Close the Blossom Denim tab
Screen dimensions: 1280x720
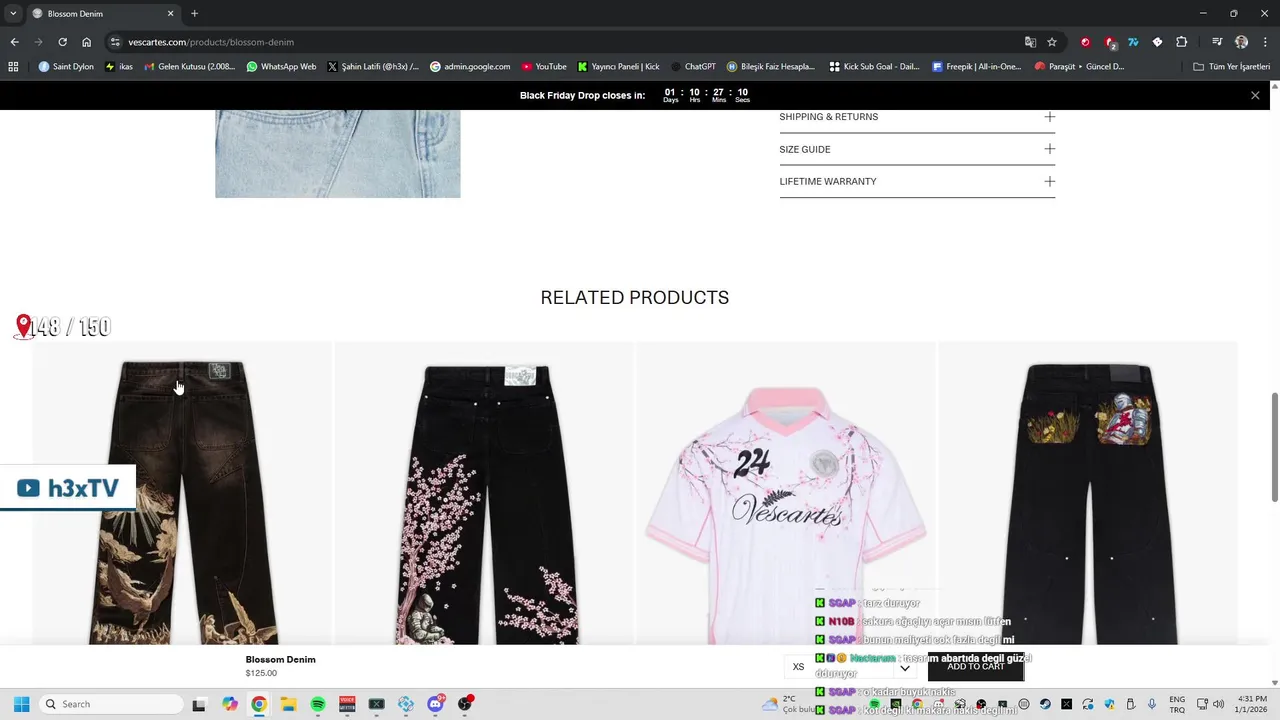tap(170, 14)
